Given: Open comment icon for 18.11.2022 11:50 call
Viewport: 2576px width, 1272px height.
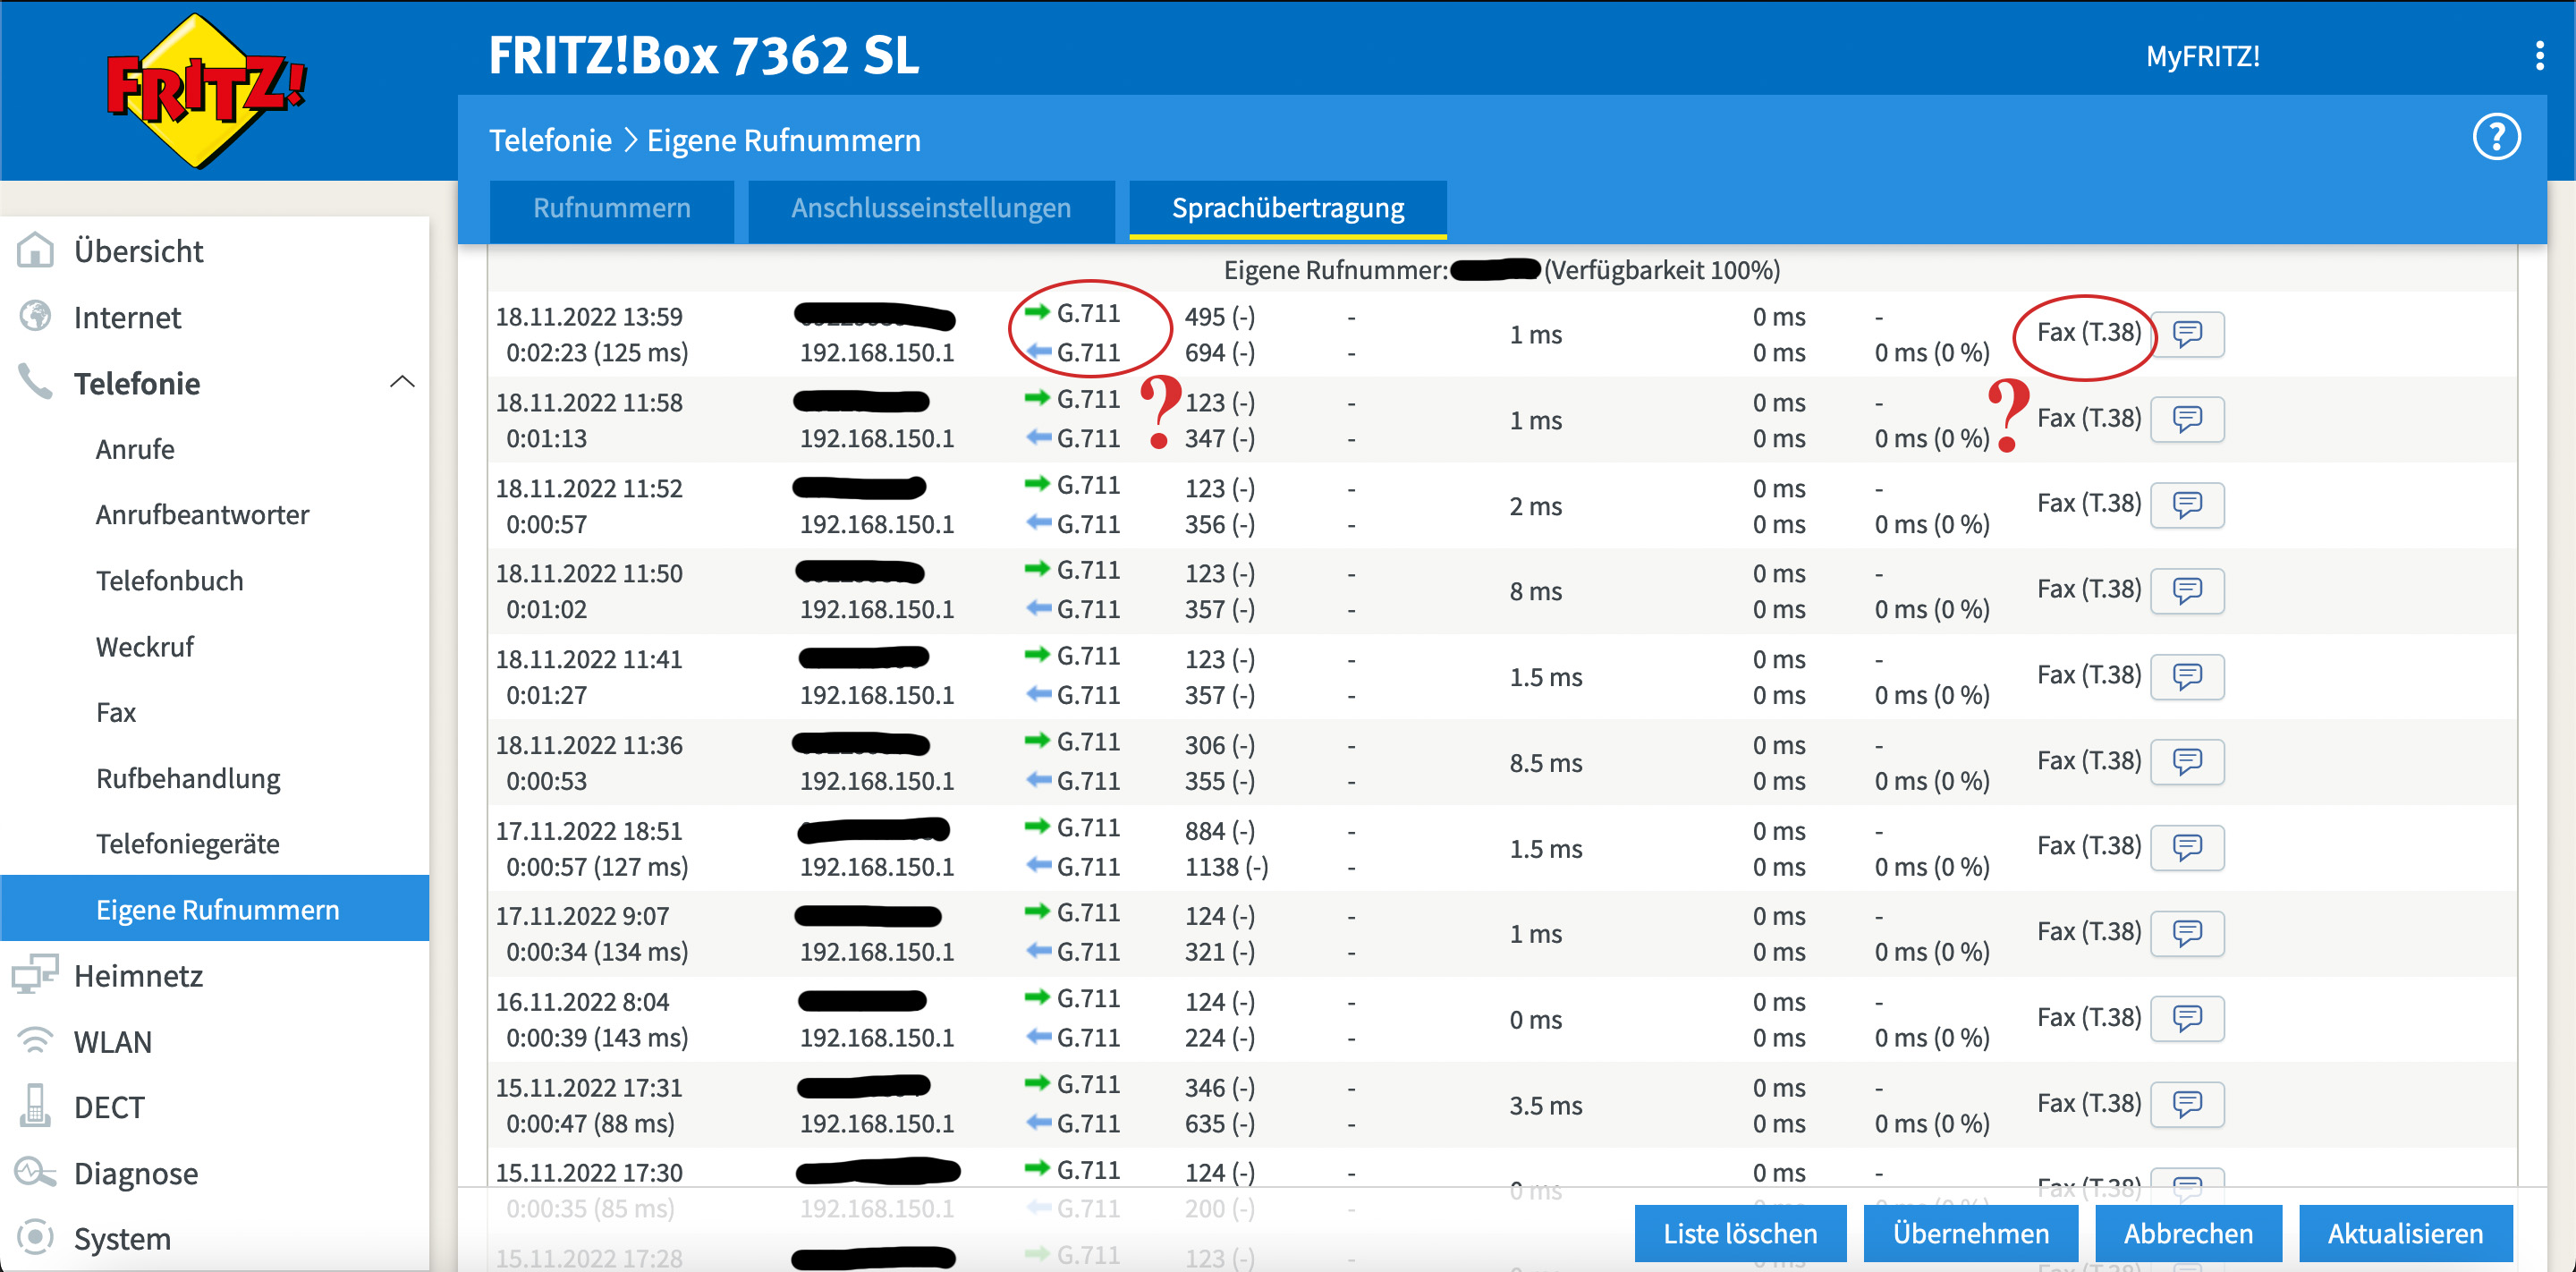Looking at the screenshot, I should click(x=2187, y=591).
